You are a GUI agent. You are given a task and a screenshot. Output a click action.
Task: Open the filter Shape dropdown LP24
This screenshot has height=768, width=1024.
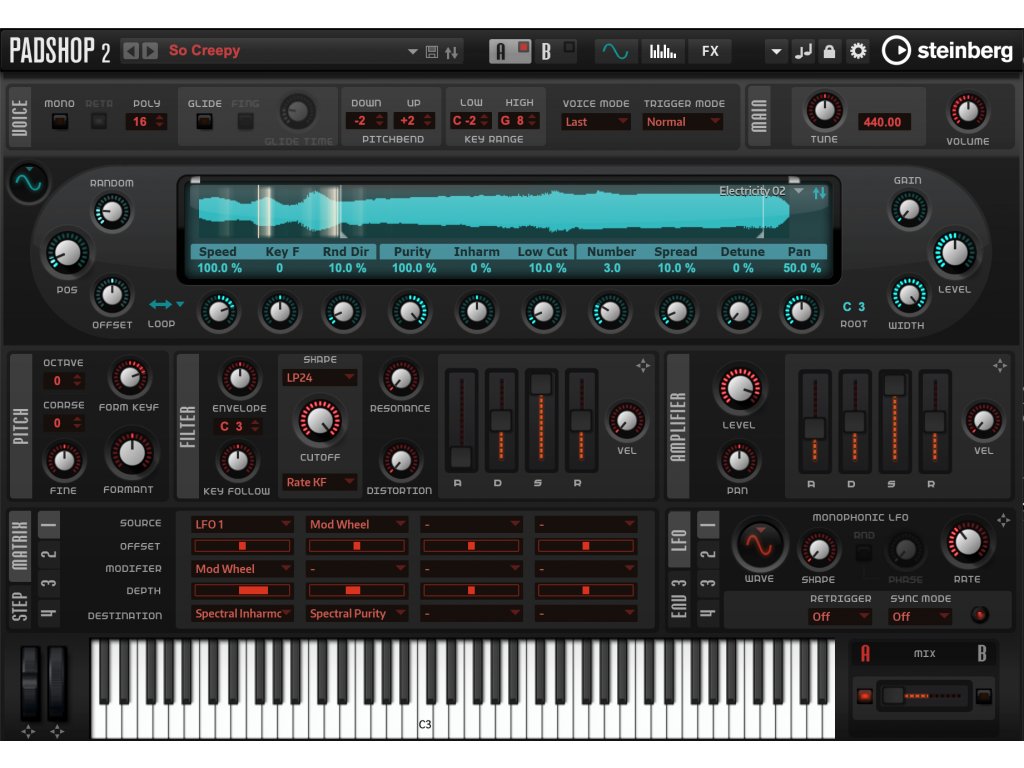[319, 377]
